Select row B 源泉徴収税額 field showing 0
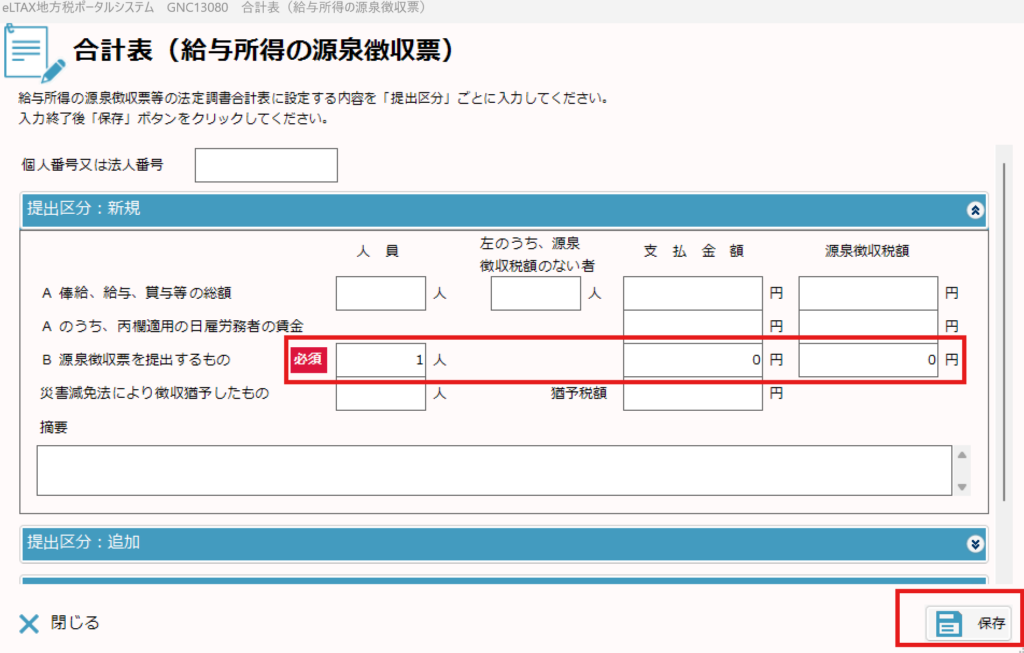The image size is (1024, 653). (x=868, y=359)
